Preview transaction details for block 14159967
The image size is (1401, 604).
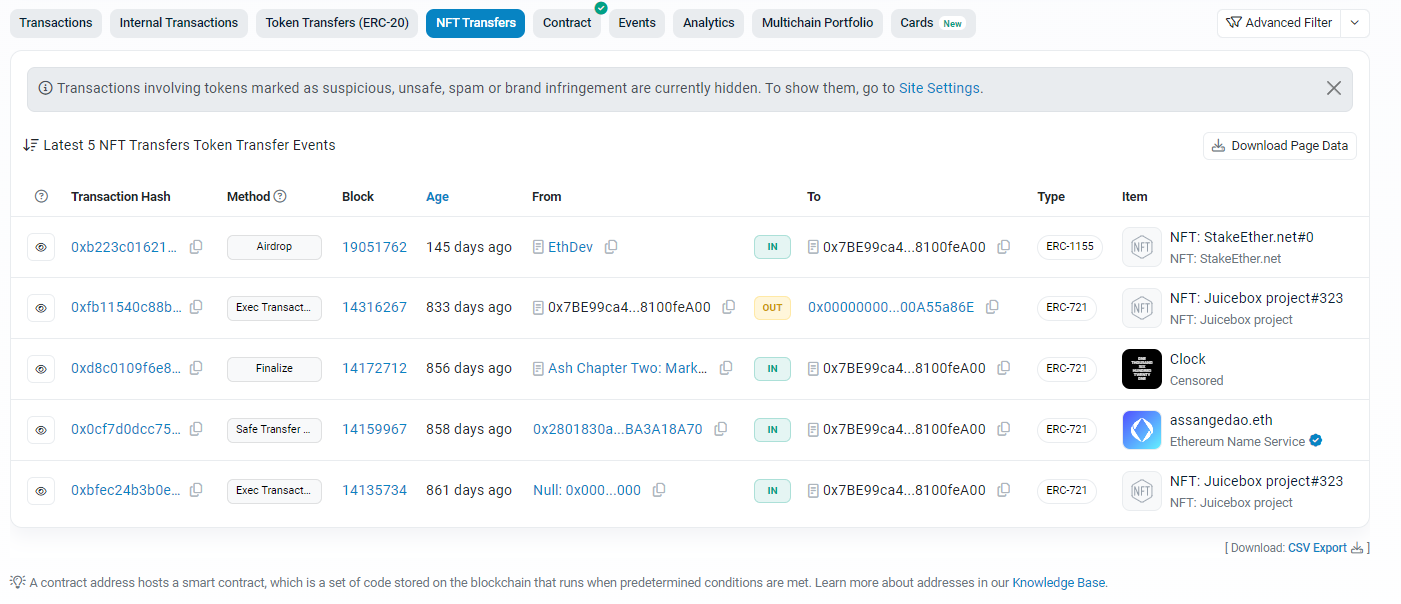coord(41,430)
